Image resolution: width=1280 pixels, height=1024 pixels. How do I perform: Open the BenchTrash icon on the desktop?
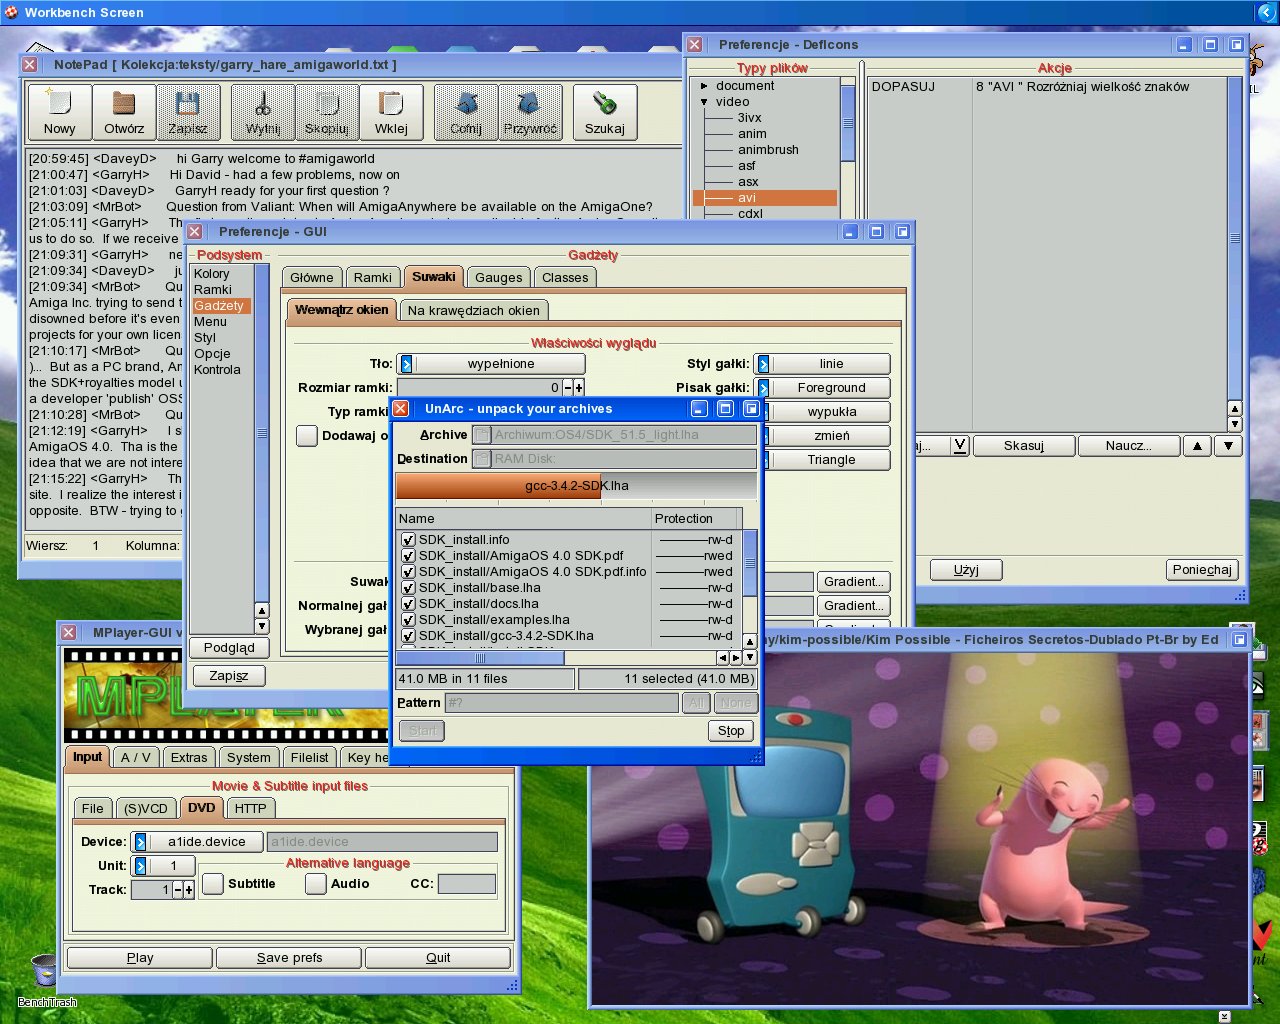(45, 972)
